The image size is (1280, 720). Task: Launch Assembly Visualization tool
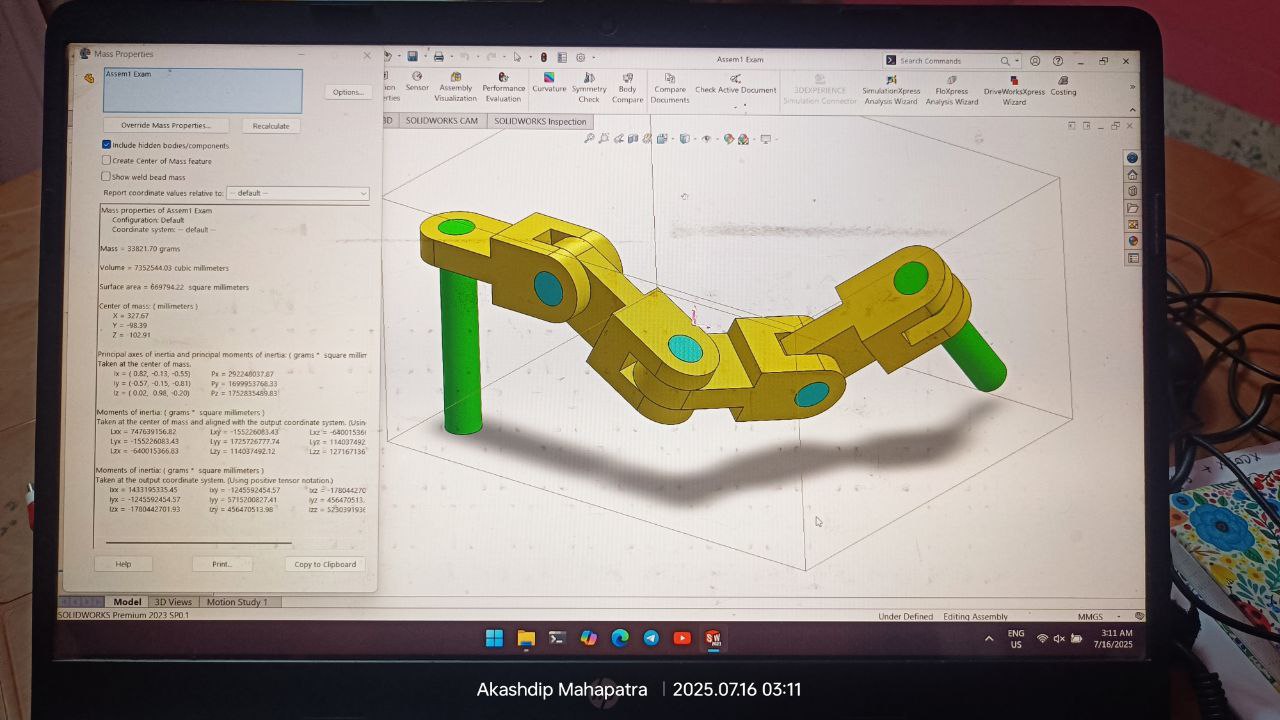(x=456, y=87)
